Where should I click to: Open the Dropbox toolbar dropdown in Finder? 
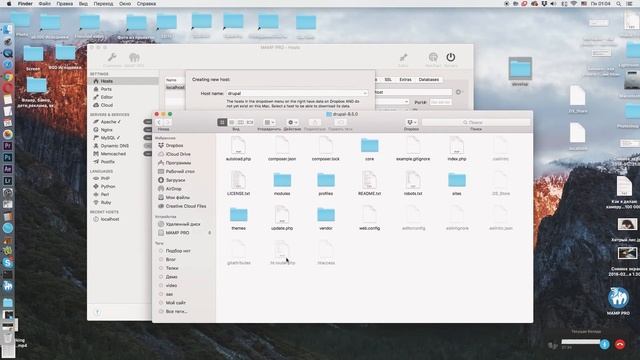tap(411, 122)
